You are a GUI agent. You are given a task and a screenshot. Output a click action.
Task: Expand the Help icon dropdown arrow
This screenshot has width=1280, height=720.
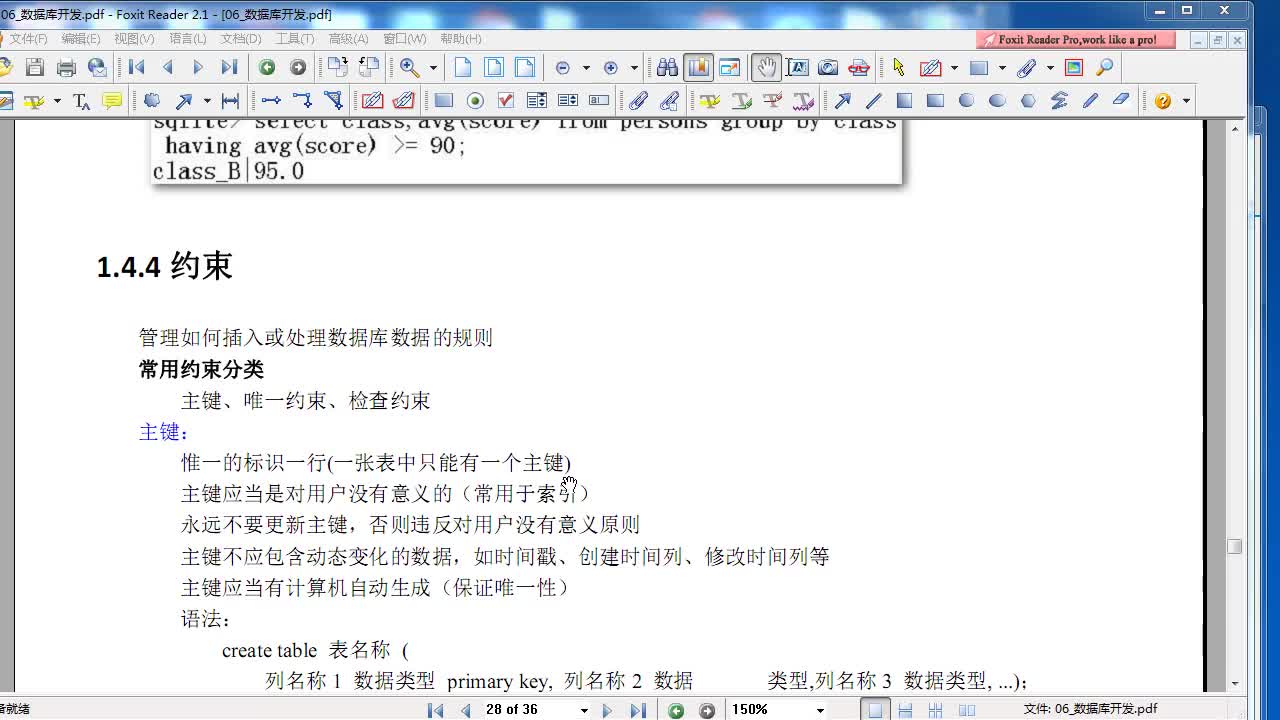[1186, 101]
